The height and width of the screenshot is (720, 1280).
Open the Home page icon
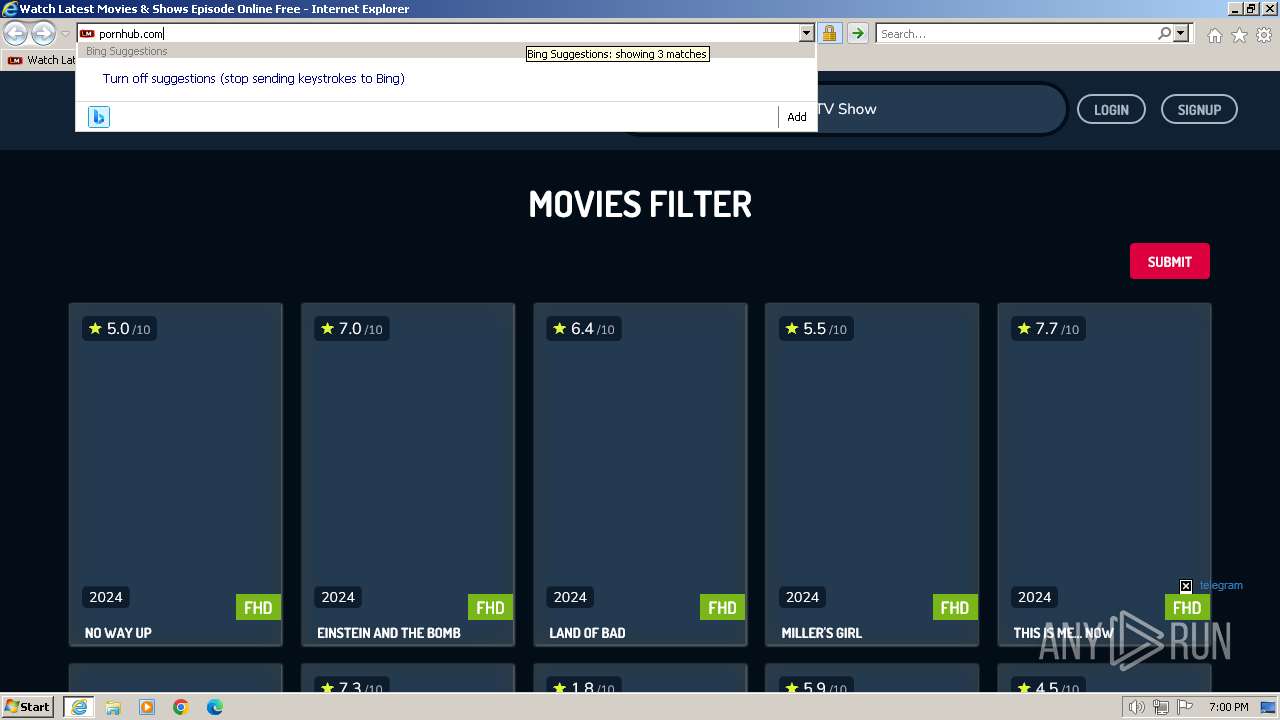pos(1214,35)
